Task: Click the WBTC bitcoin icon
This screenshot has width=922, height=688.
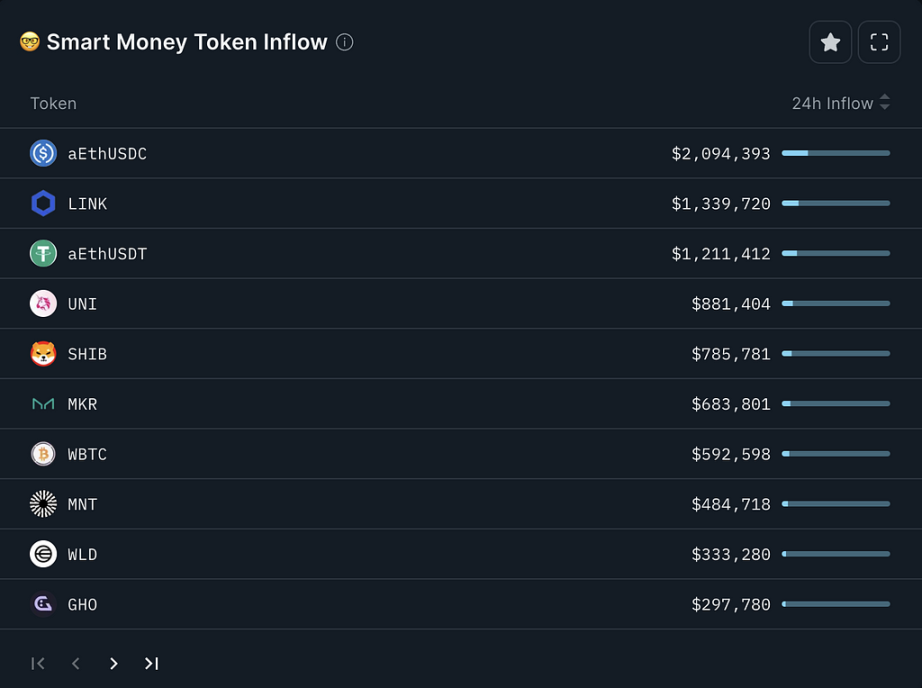Action: tap(43, 454)
